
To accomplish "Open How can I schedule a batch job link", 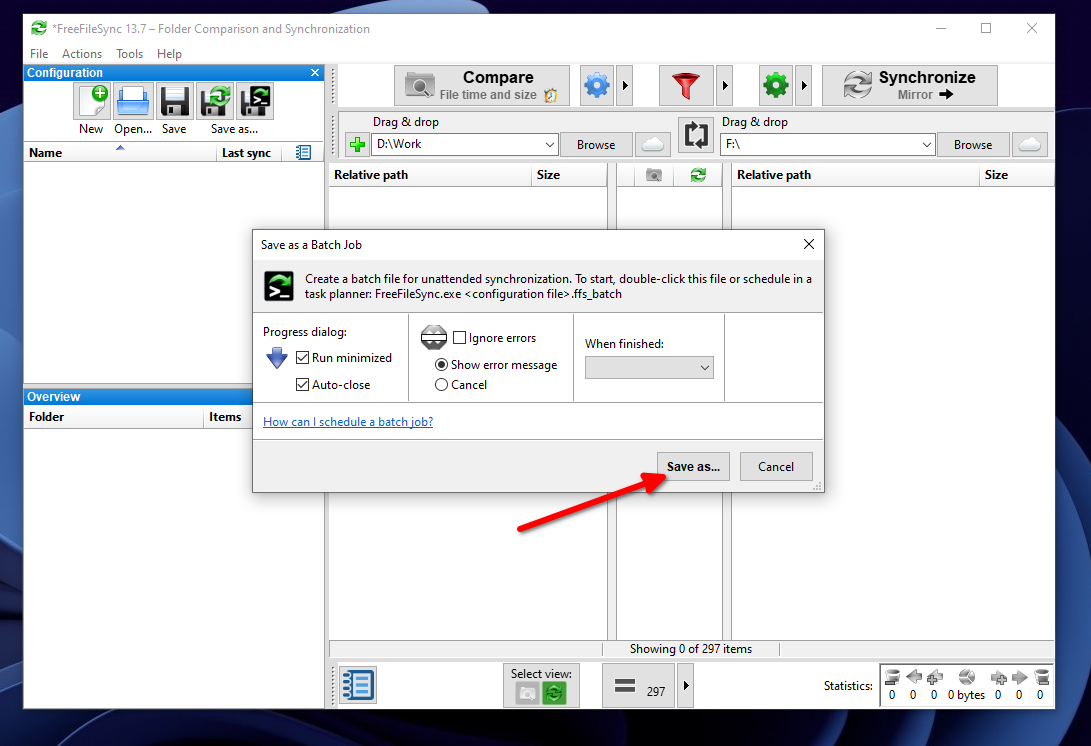I will pos(348,422).
